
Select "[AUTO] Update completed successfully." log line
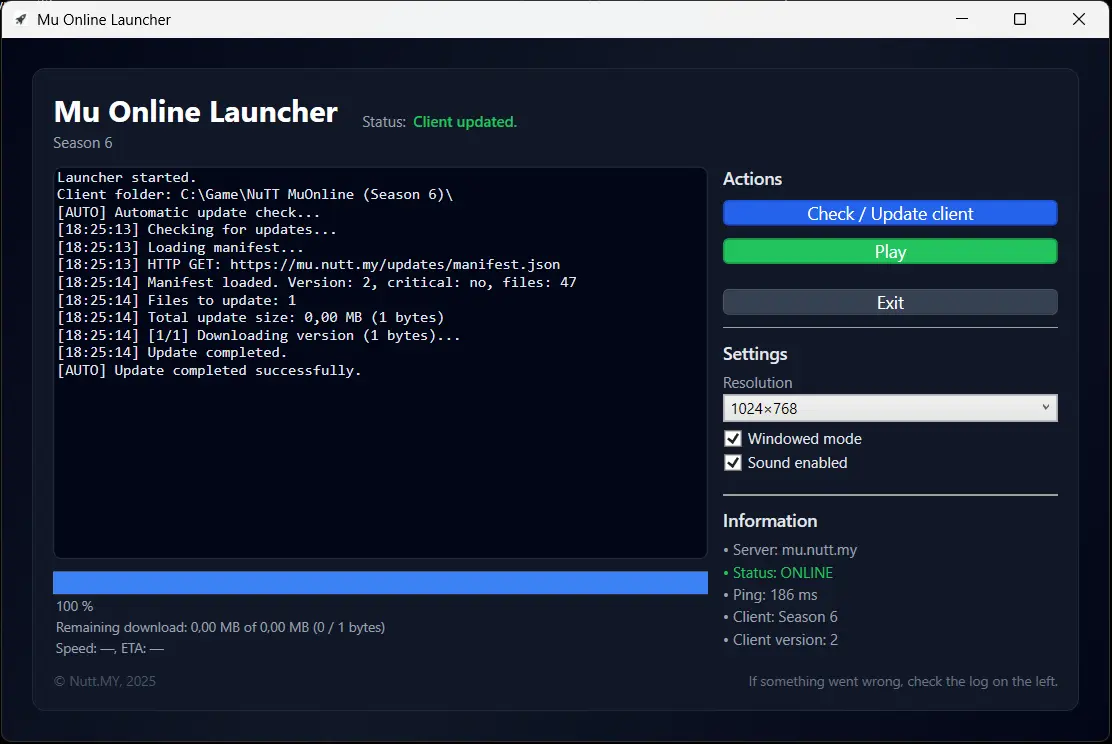point(209,370)
